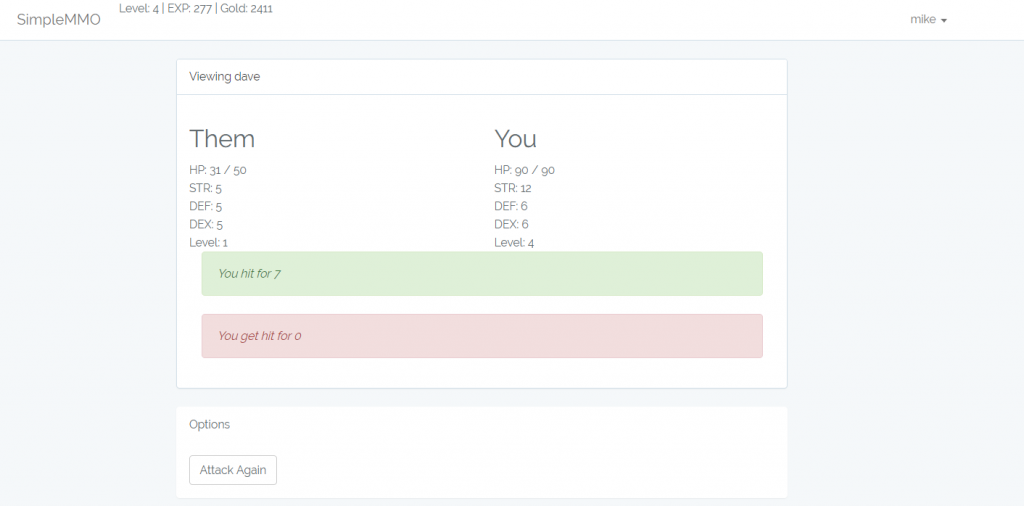Click the 'Them' heading
Screen dimensions: 1024x506
222,138
